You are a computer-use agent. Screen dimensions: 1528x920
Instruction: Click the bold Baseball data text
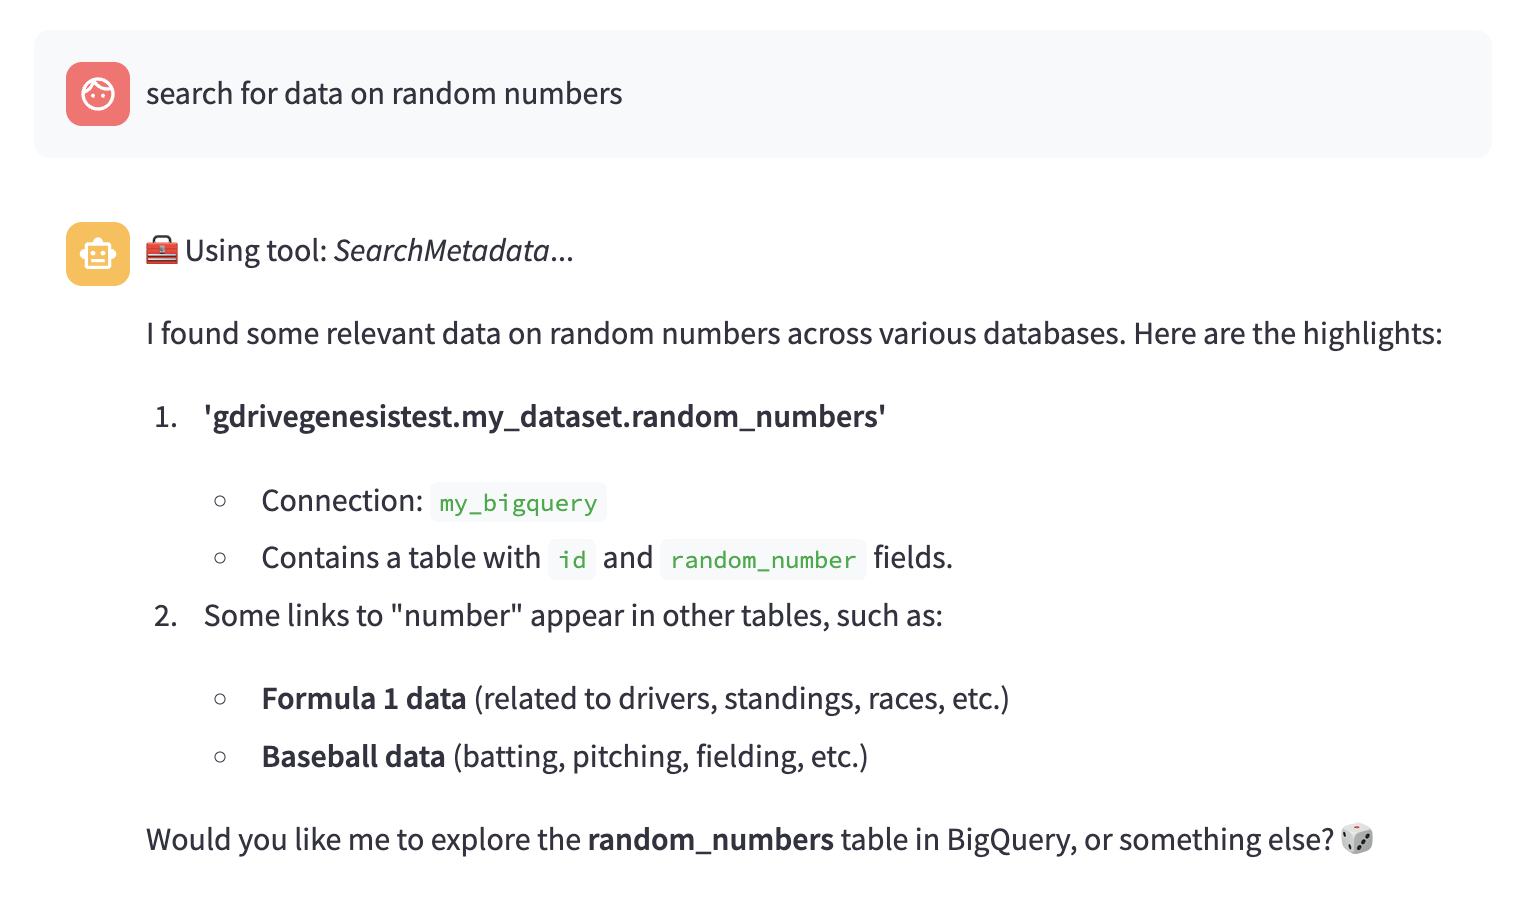pyautogui.click(x=353, y=757)
